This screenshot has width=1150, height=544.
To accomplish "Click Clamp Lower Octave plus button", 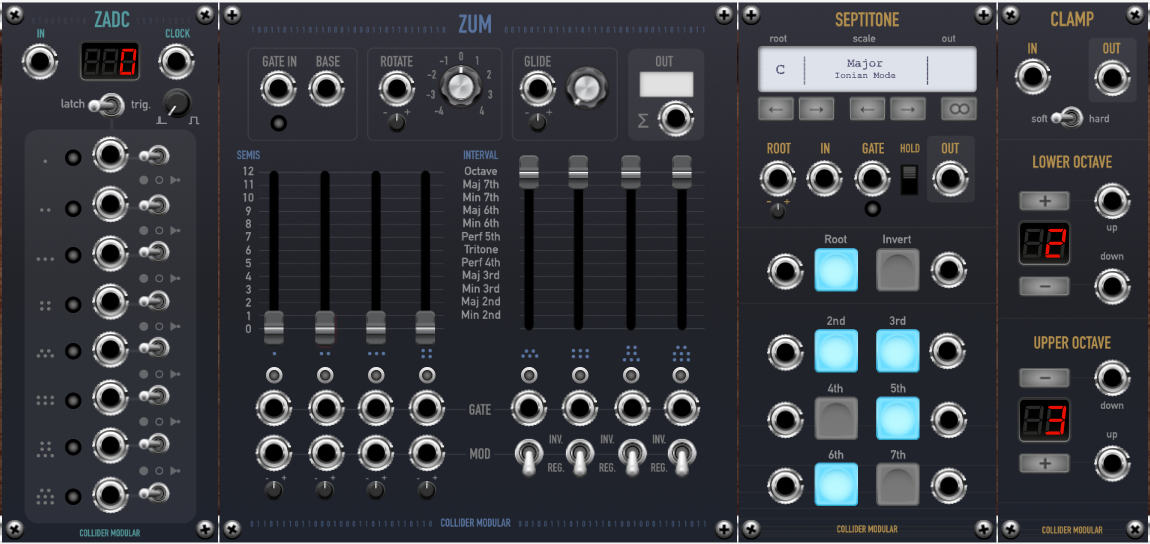I will point(1044,201).
